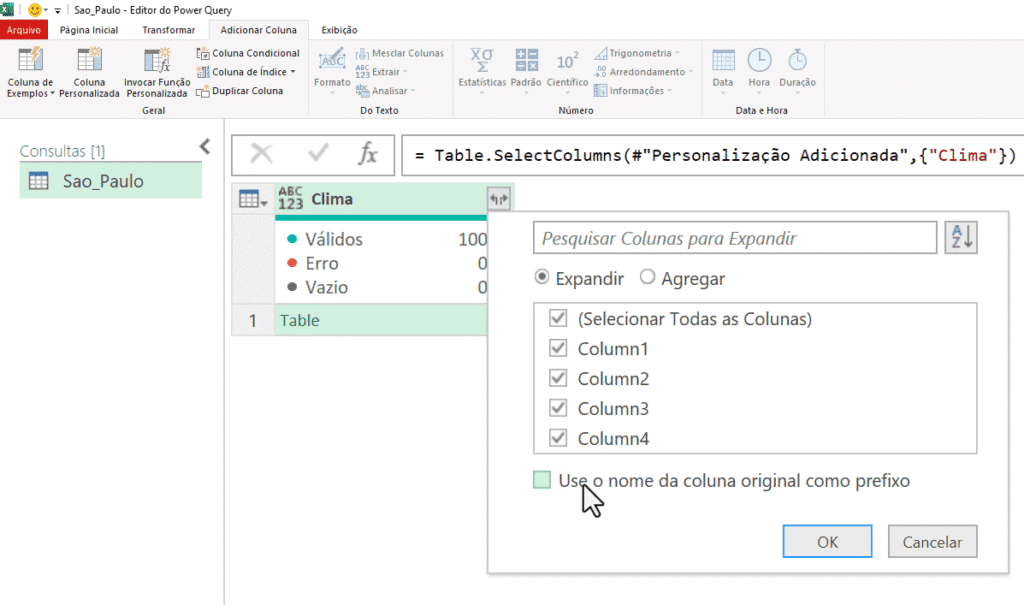Click Invocar Função Personalizada icon
This screenshot has height=605, width=1024.
pos(157,61)
